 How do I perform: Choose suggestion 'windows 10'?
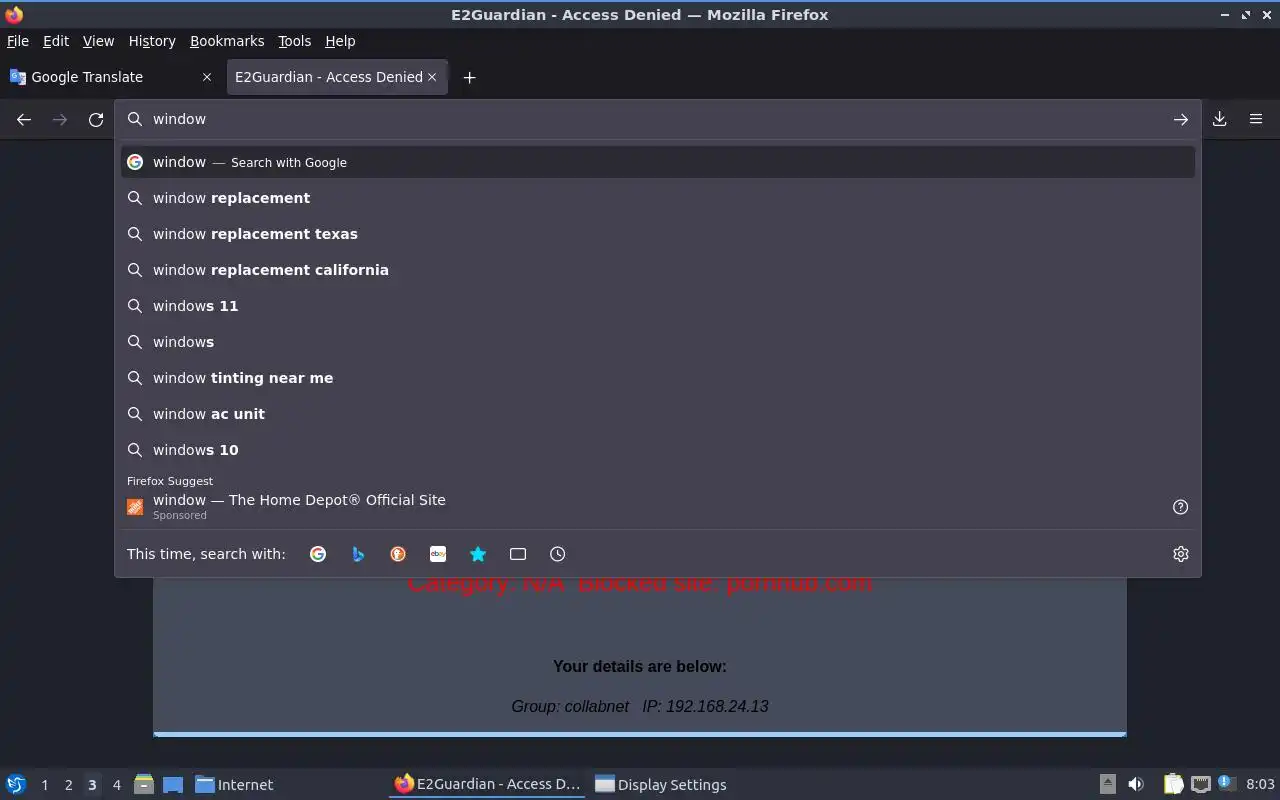coord(658,450)
